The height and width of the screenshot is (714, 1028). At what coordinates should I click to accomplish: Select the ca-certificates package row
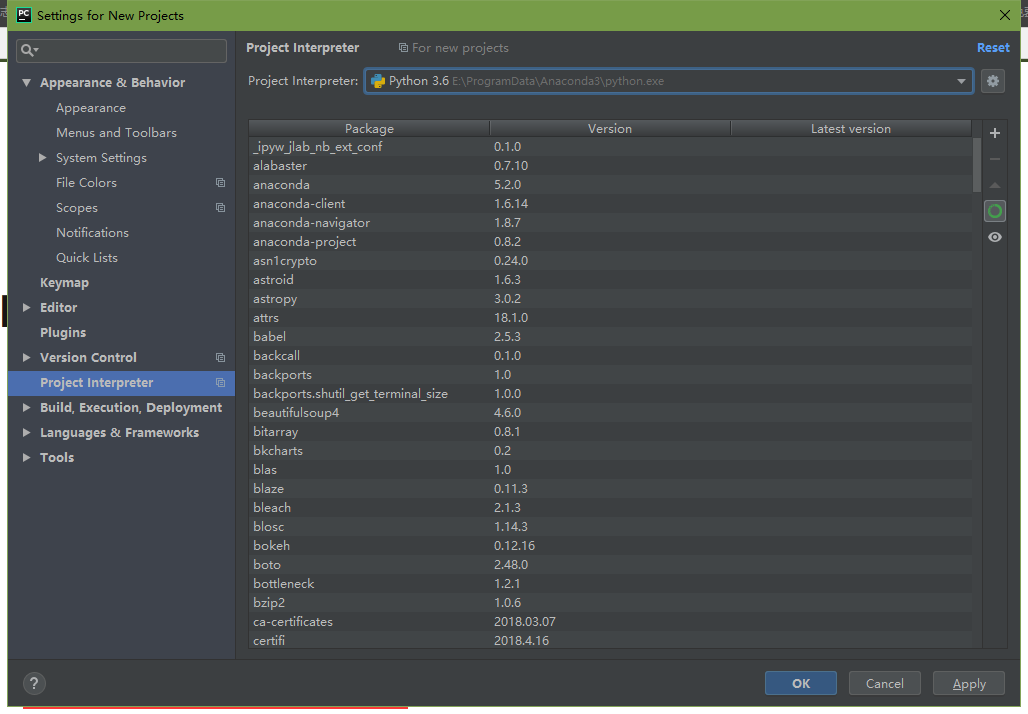[610, 622]
